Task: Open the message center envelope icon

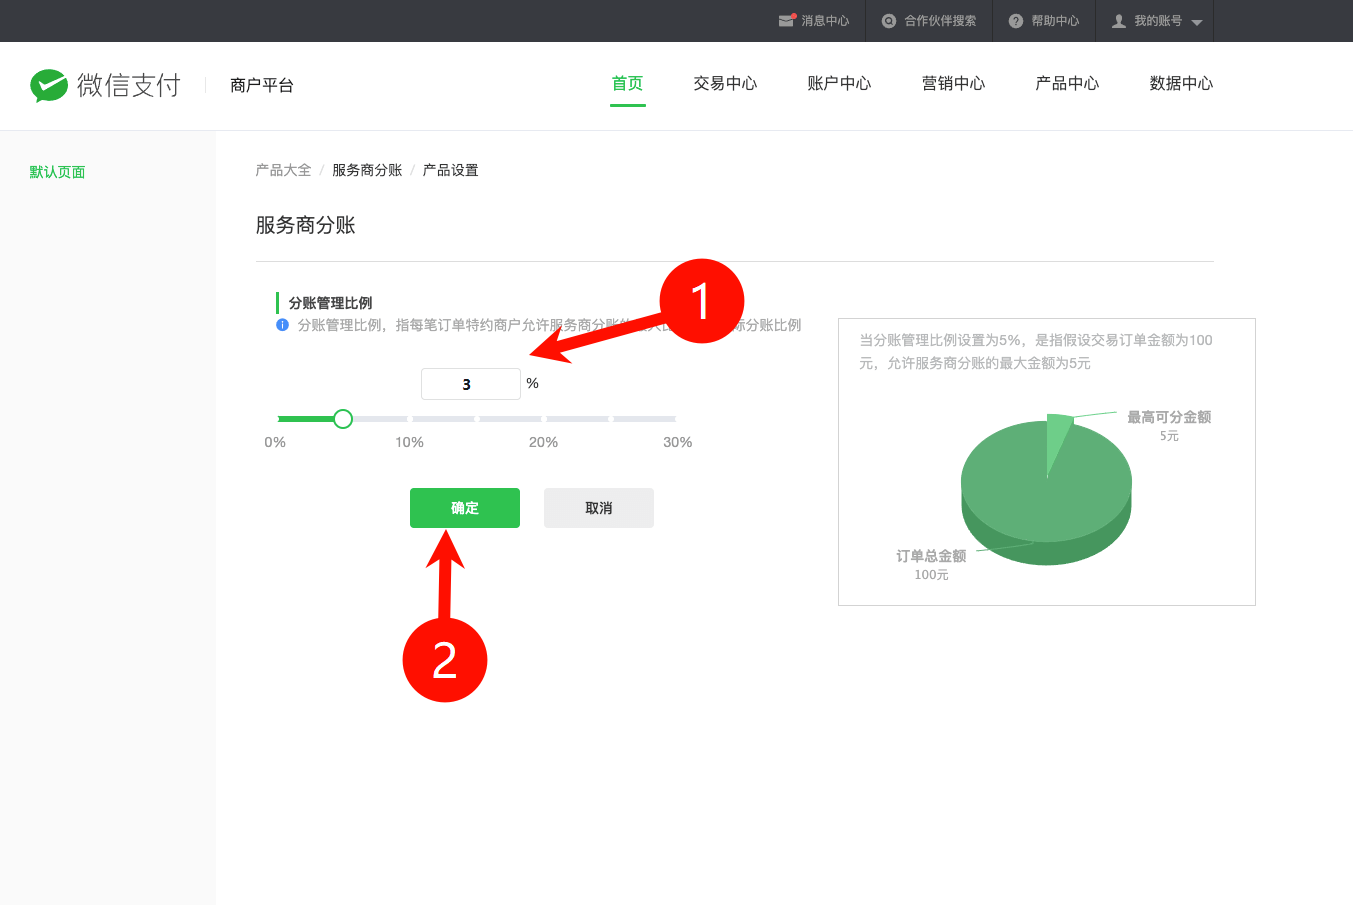Action: pos(786,21)
